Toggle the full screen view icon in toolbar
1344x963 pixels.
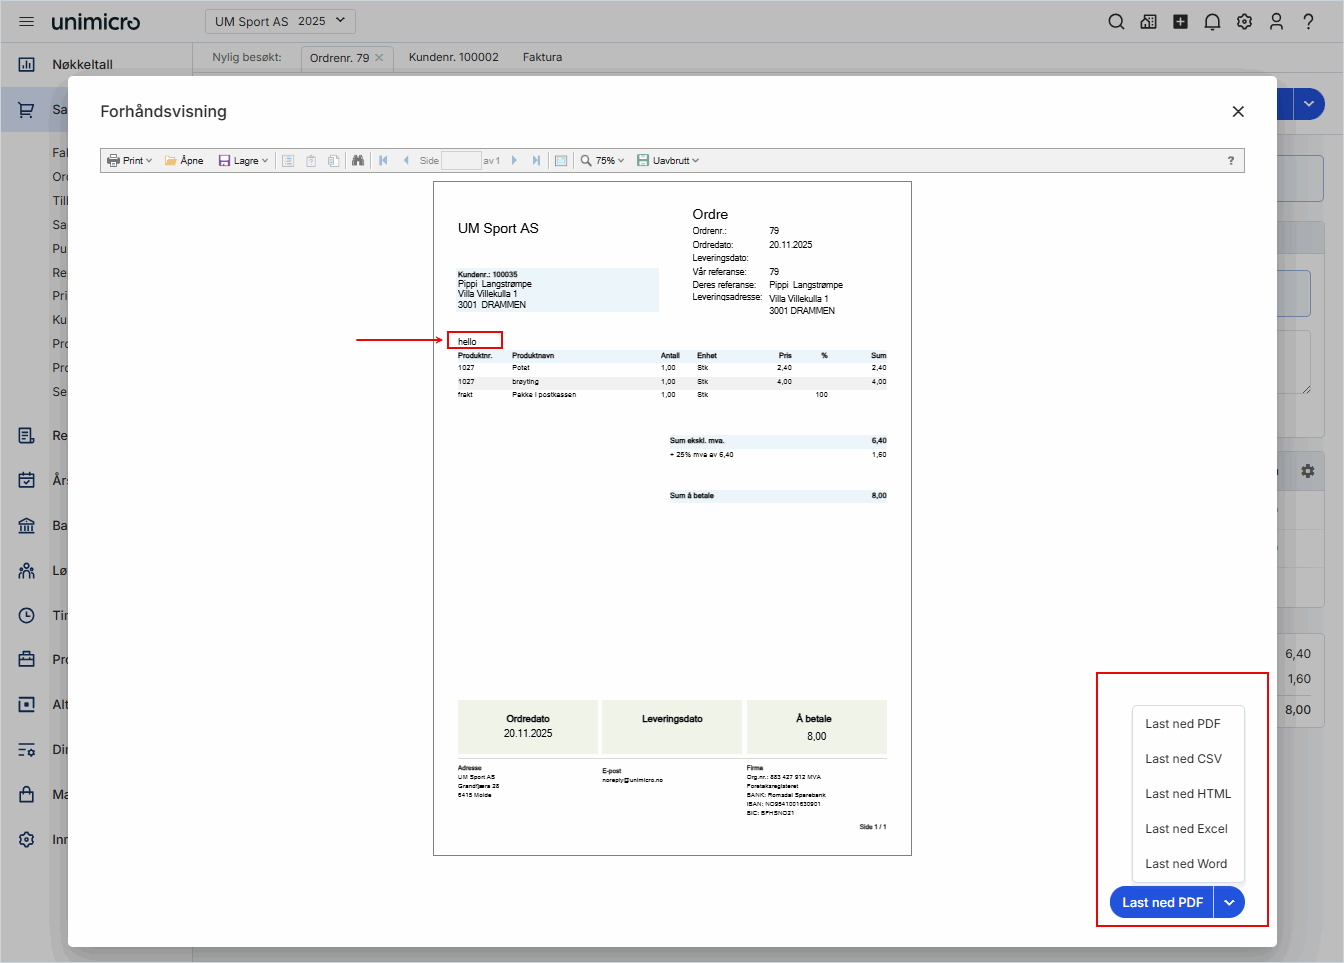[561, 161]
